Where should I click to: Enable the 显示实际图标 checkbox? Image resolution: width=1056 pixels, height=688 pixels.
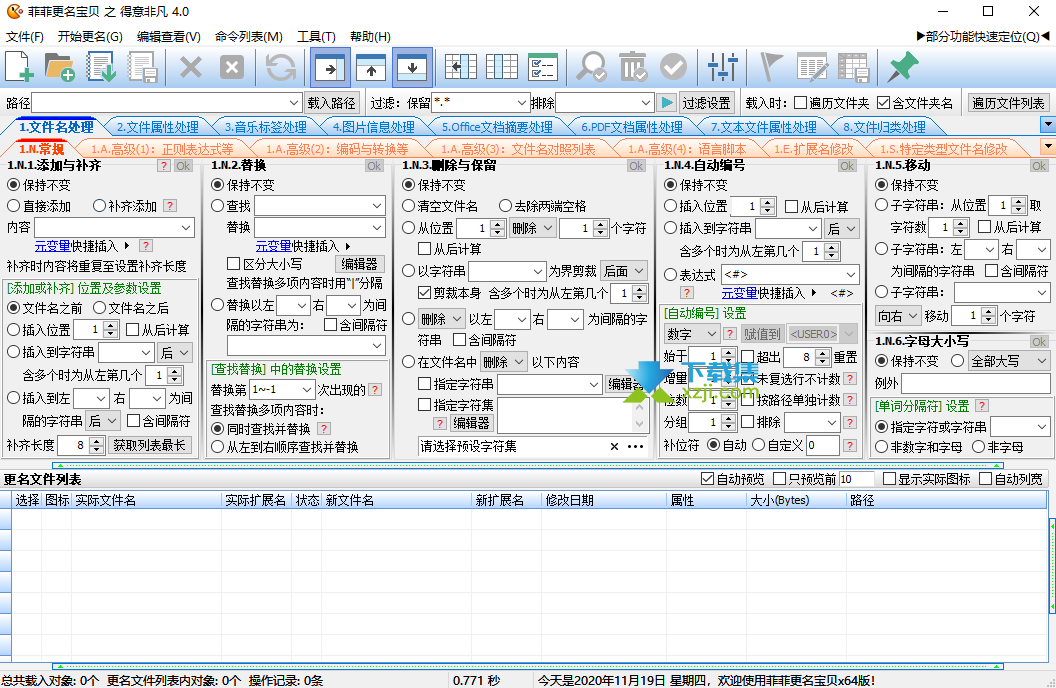[x=889, y=479]
